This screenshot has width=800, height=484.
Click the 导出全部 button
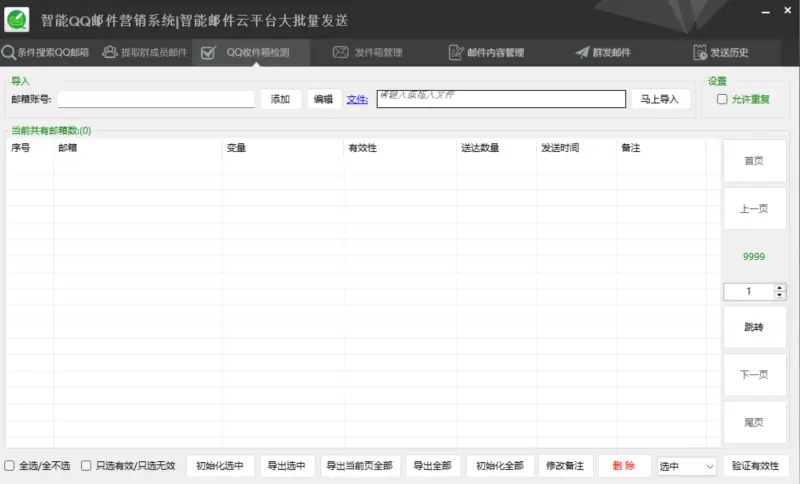(x=433, y=466)
